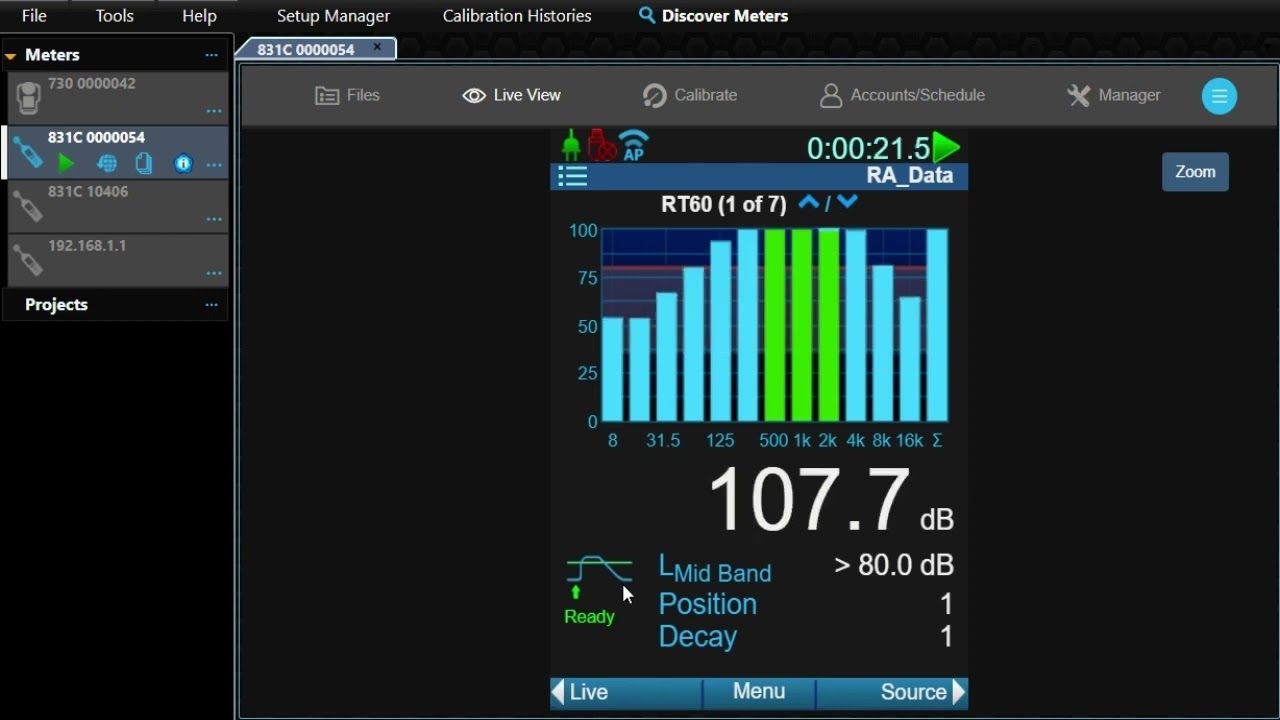Viewport: 1280px width, 720px height.
Task: Click the elapsed time 0:00:21.5
Action: (x=868, y=149)
